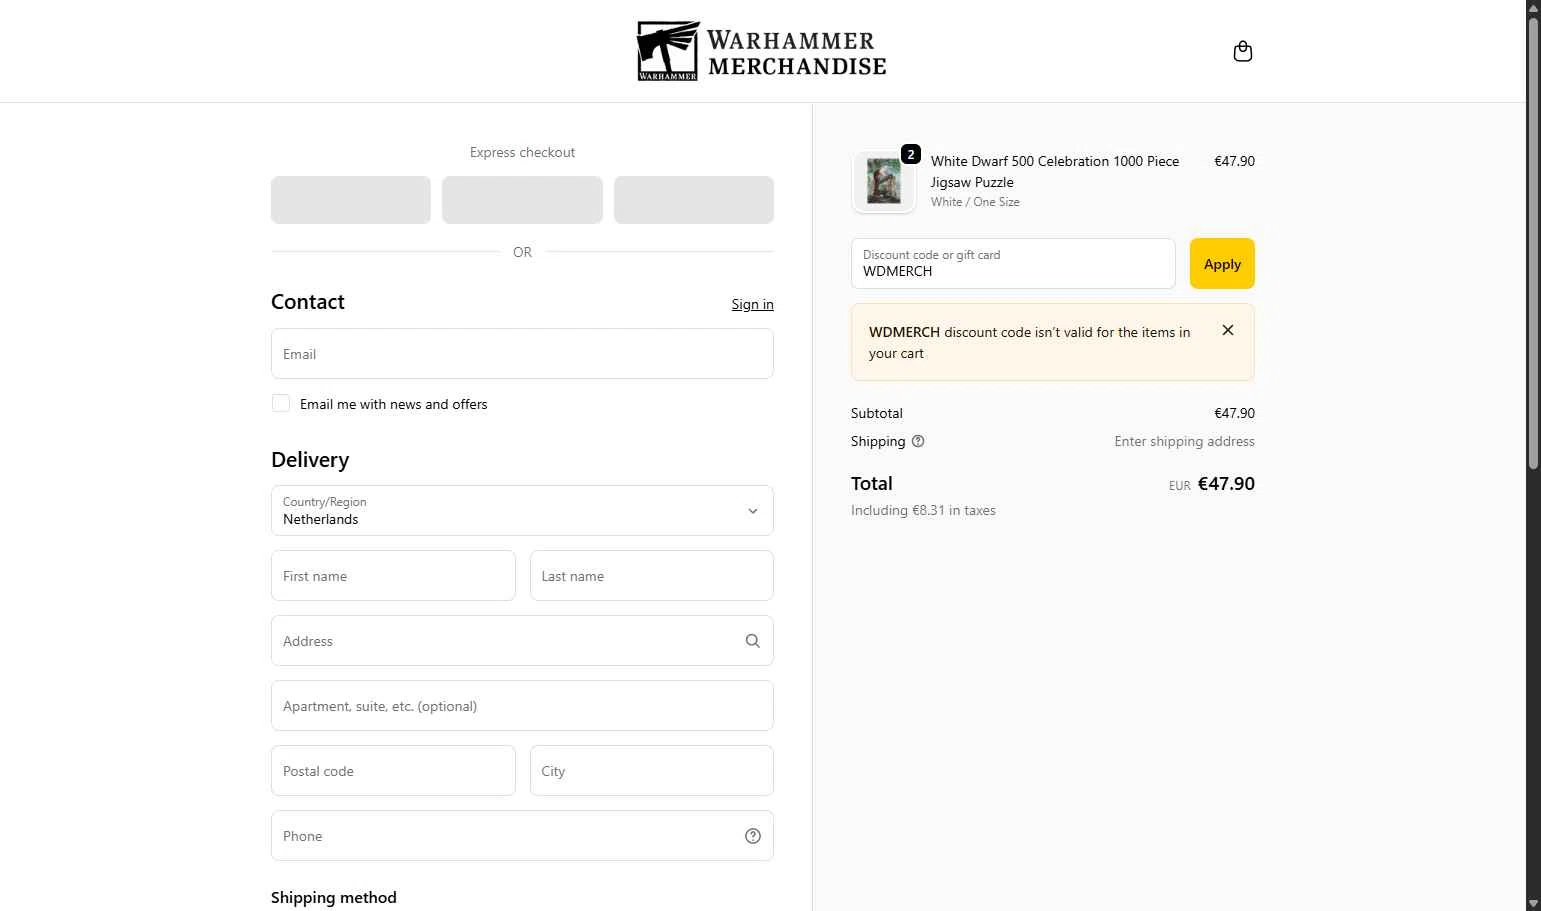Expand the Country/Region dropdown
Image resolution: width=1541 pixels, height=911 pixels.
click(x=522, y=511)
